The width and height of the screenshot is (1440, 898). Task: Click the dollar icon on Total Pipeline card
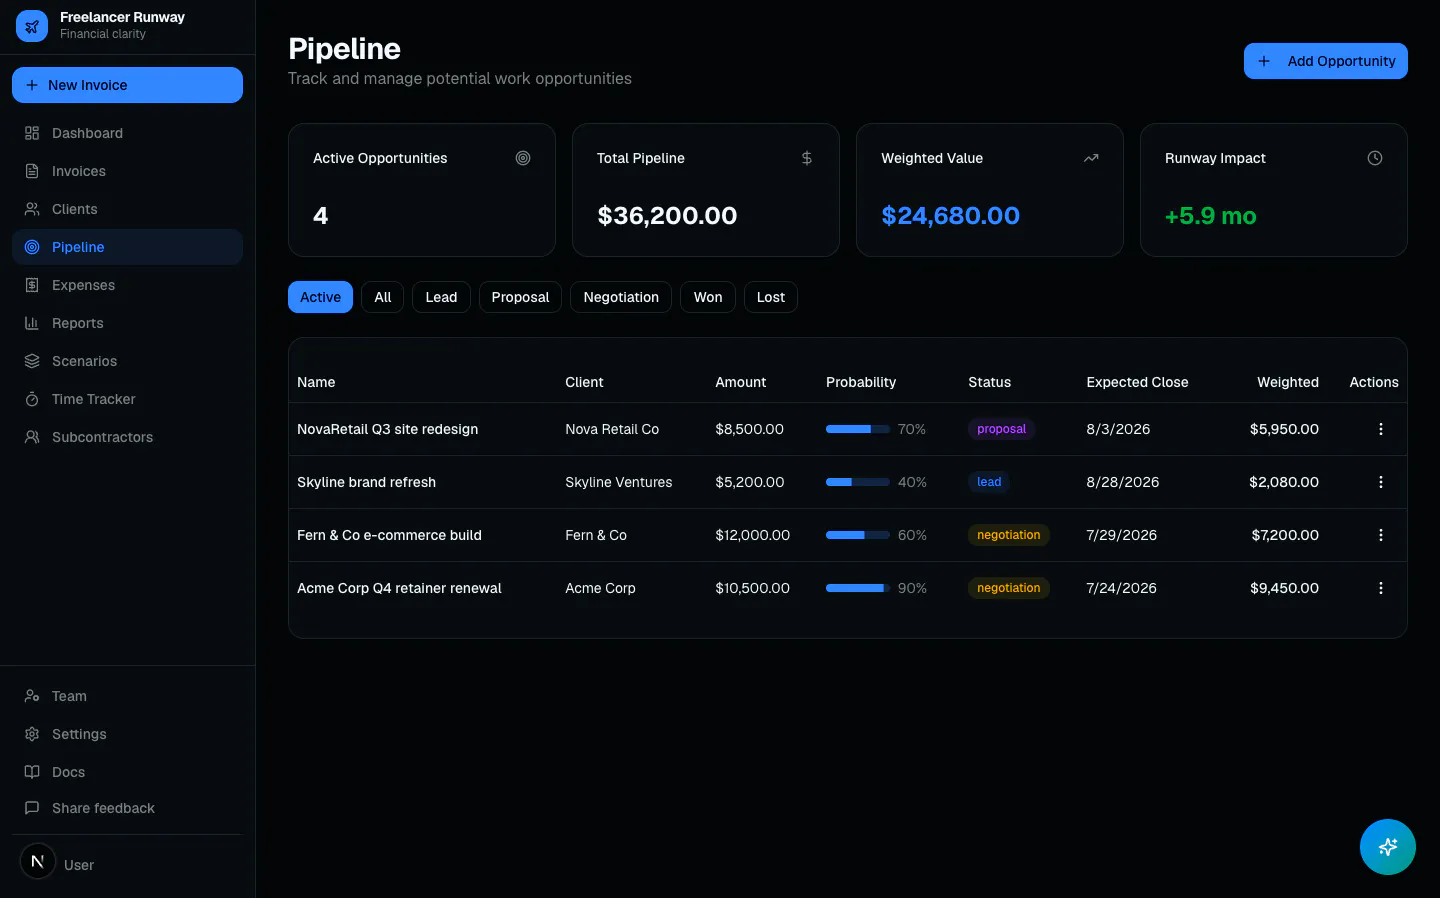[807, 158]
